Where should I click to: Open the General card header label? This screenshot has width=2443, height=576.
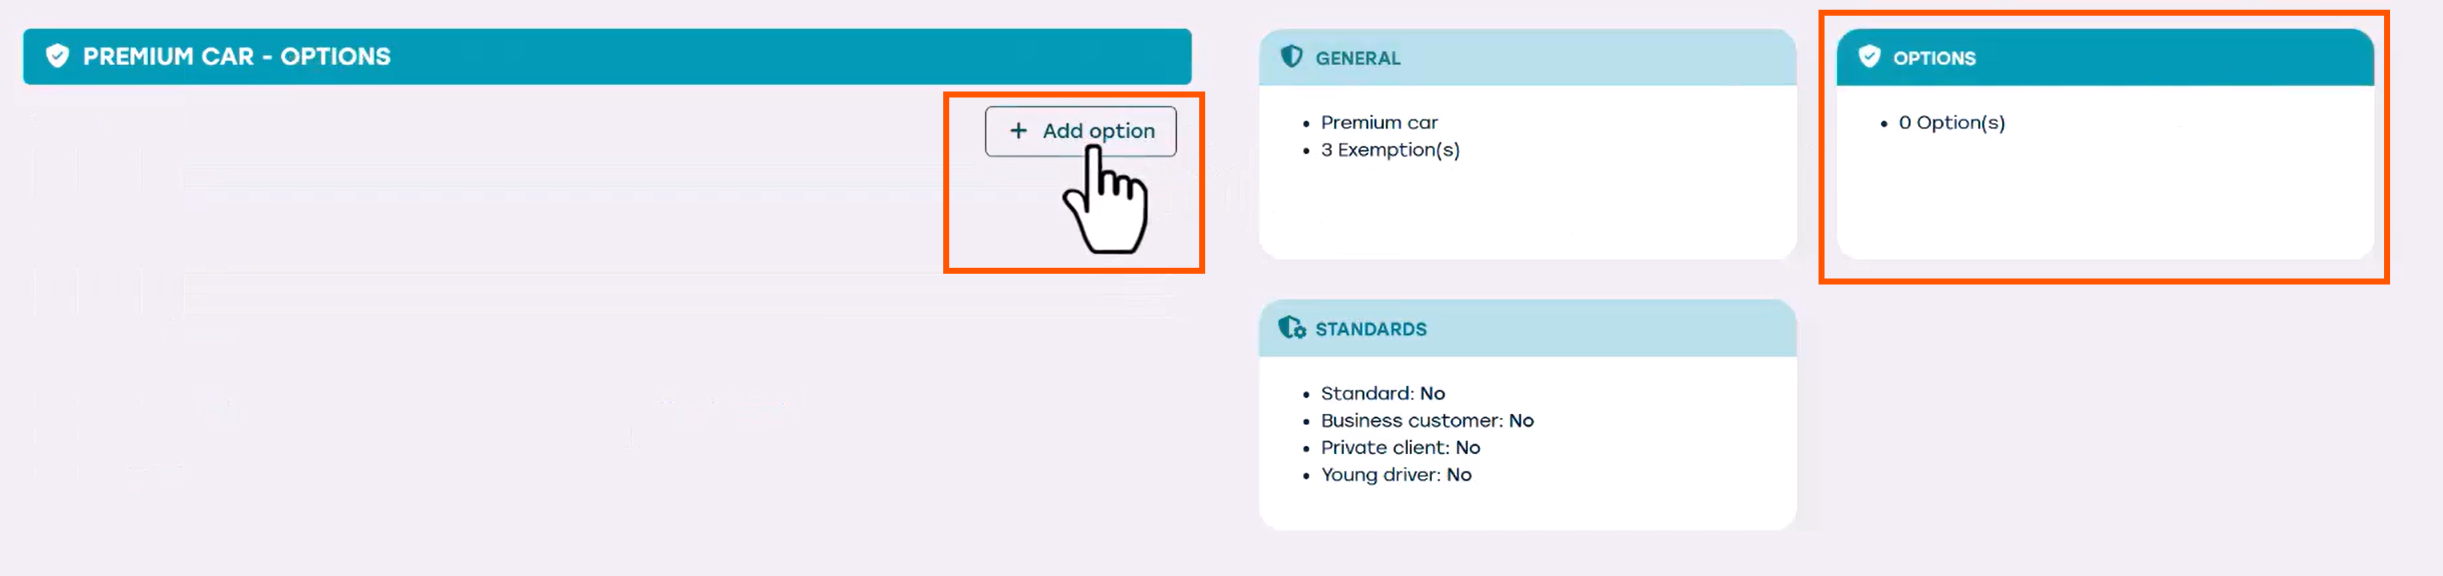click(x=1357, y=58)
